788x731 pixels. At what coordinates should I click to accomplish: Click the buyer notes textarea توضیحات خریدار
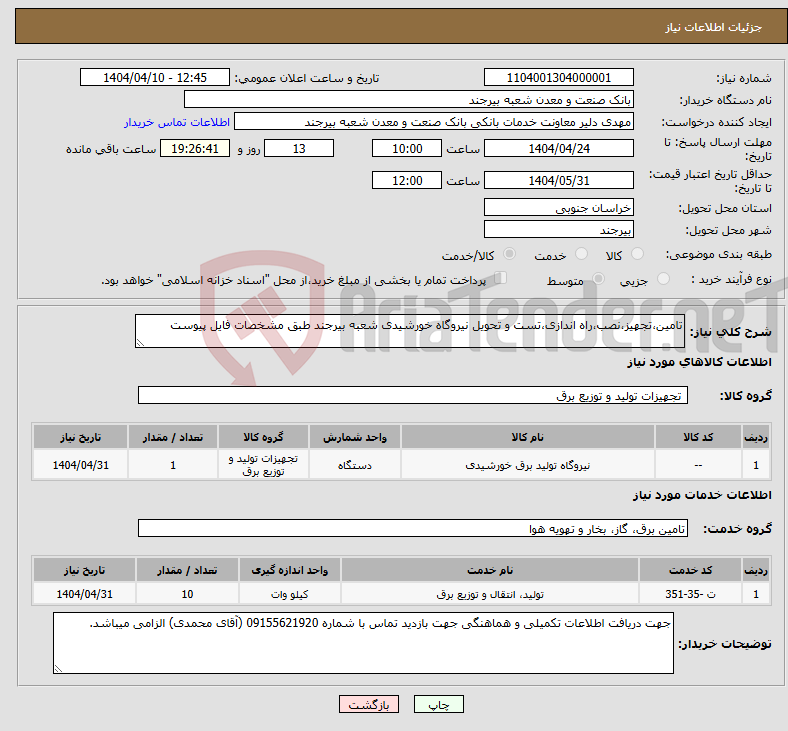[363, 643]
